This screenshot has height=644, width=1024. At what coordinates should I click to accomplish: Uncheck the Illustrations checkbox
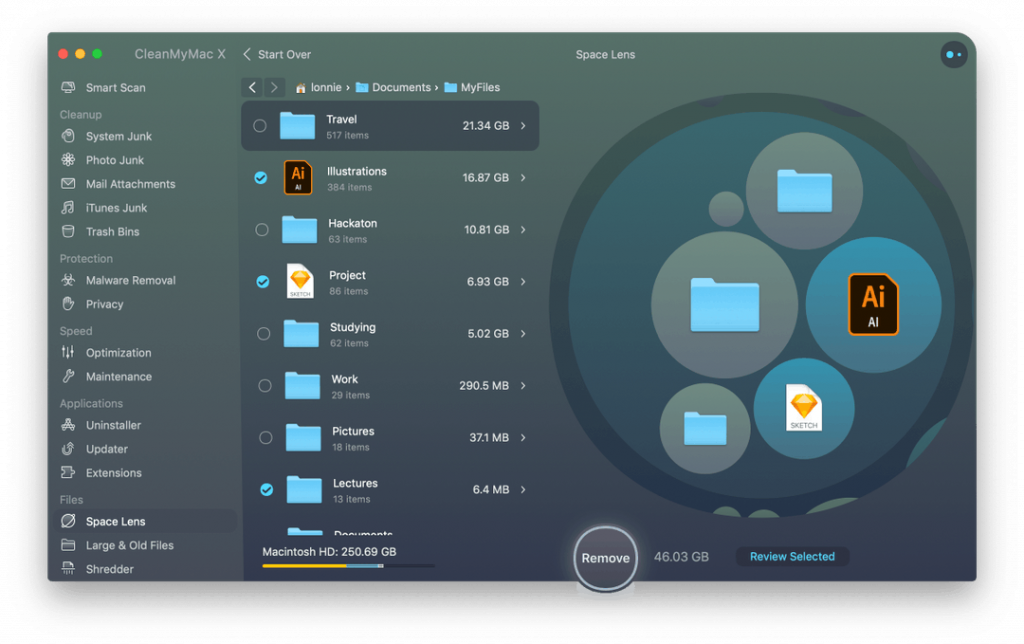click(x=261, y=178)
